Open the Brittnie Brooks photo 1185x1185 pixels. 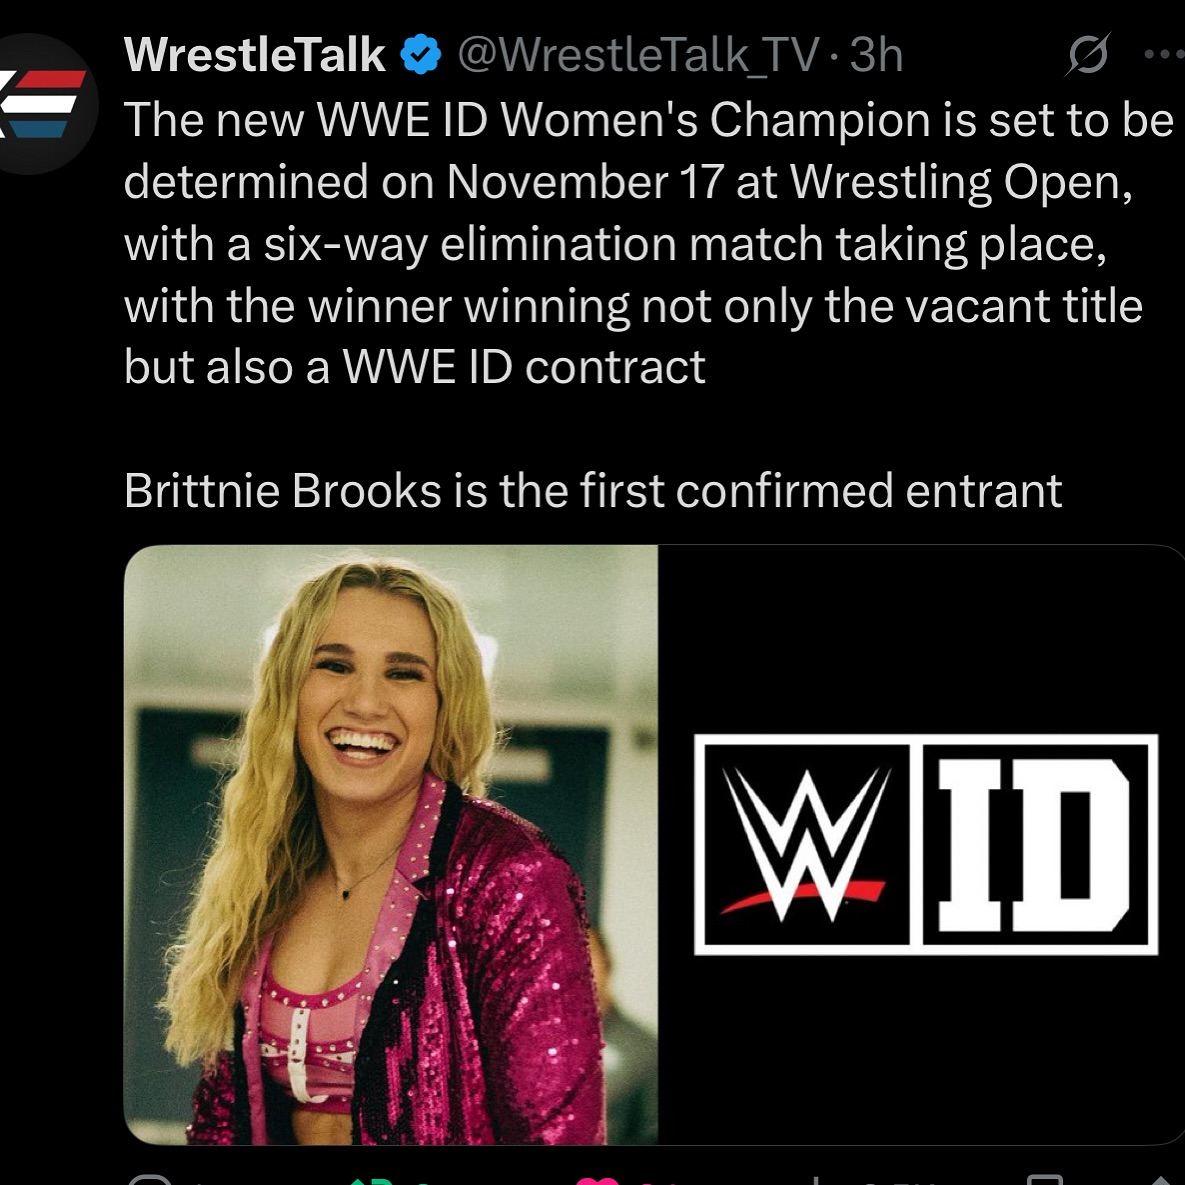coord(391,844)
